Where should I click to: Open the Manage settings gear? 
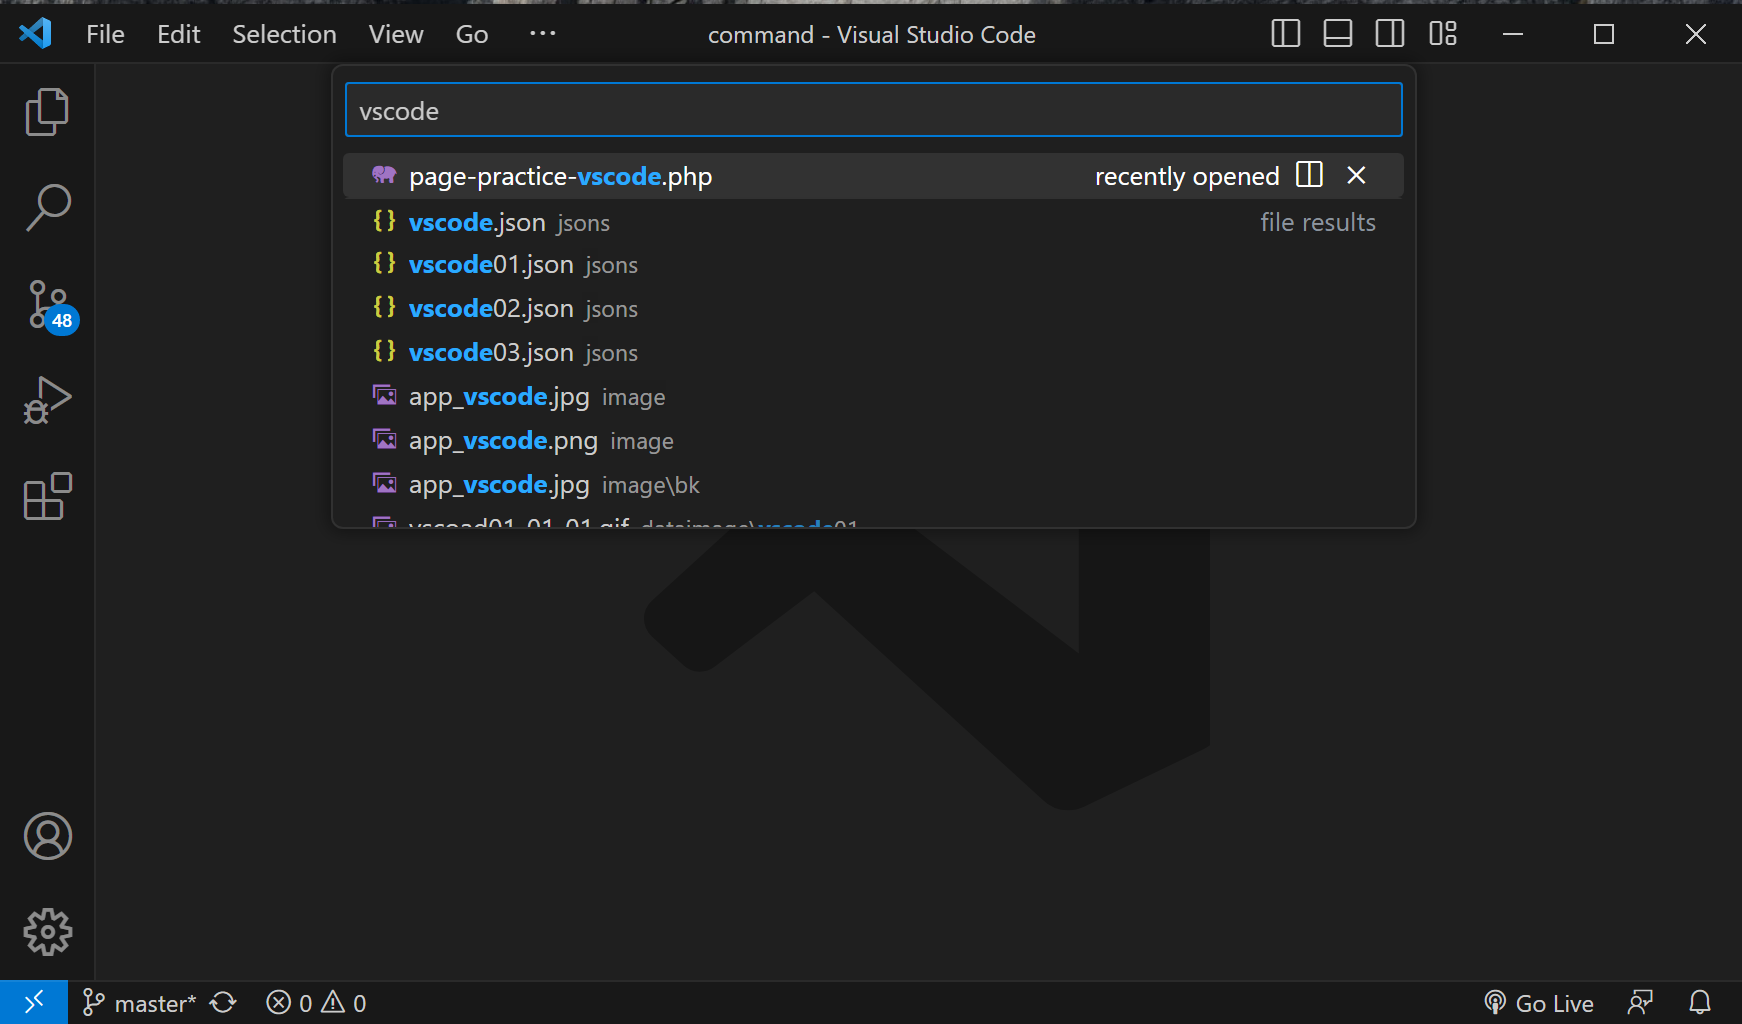46,931
